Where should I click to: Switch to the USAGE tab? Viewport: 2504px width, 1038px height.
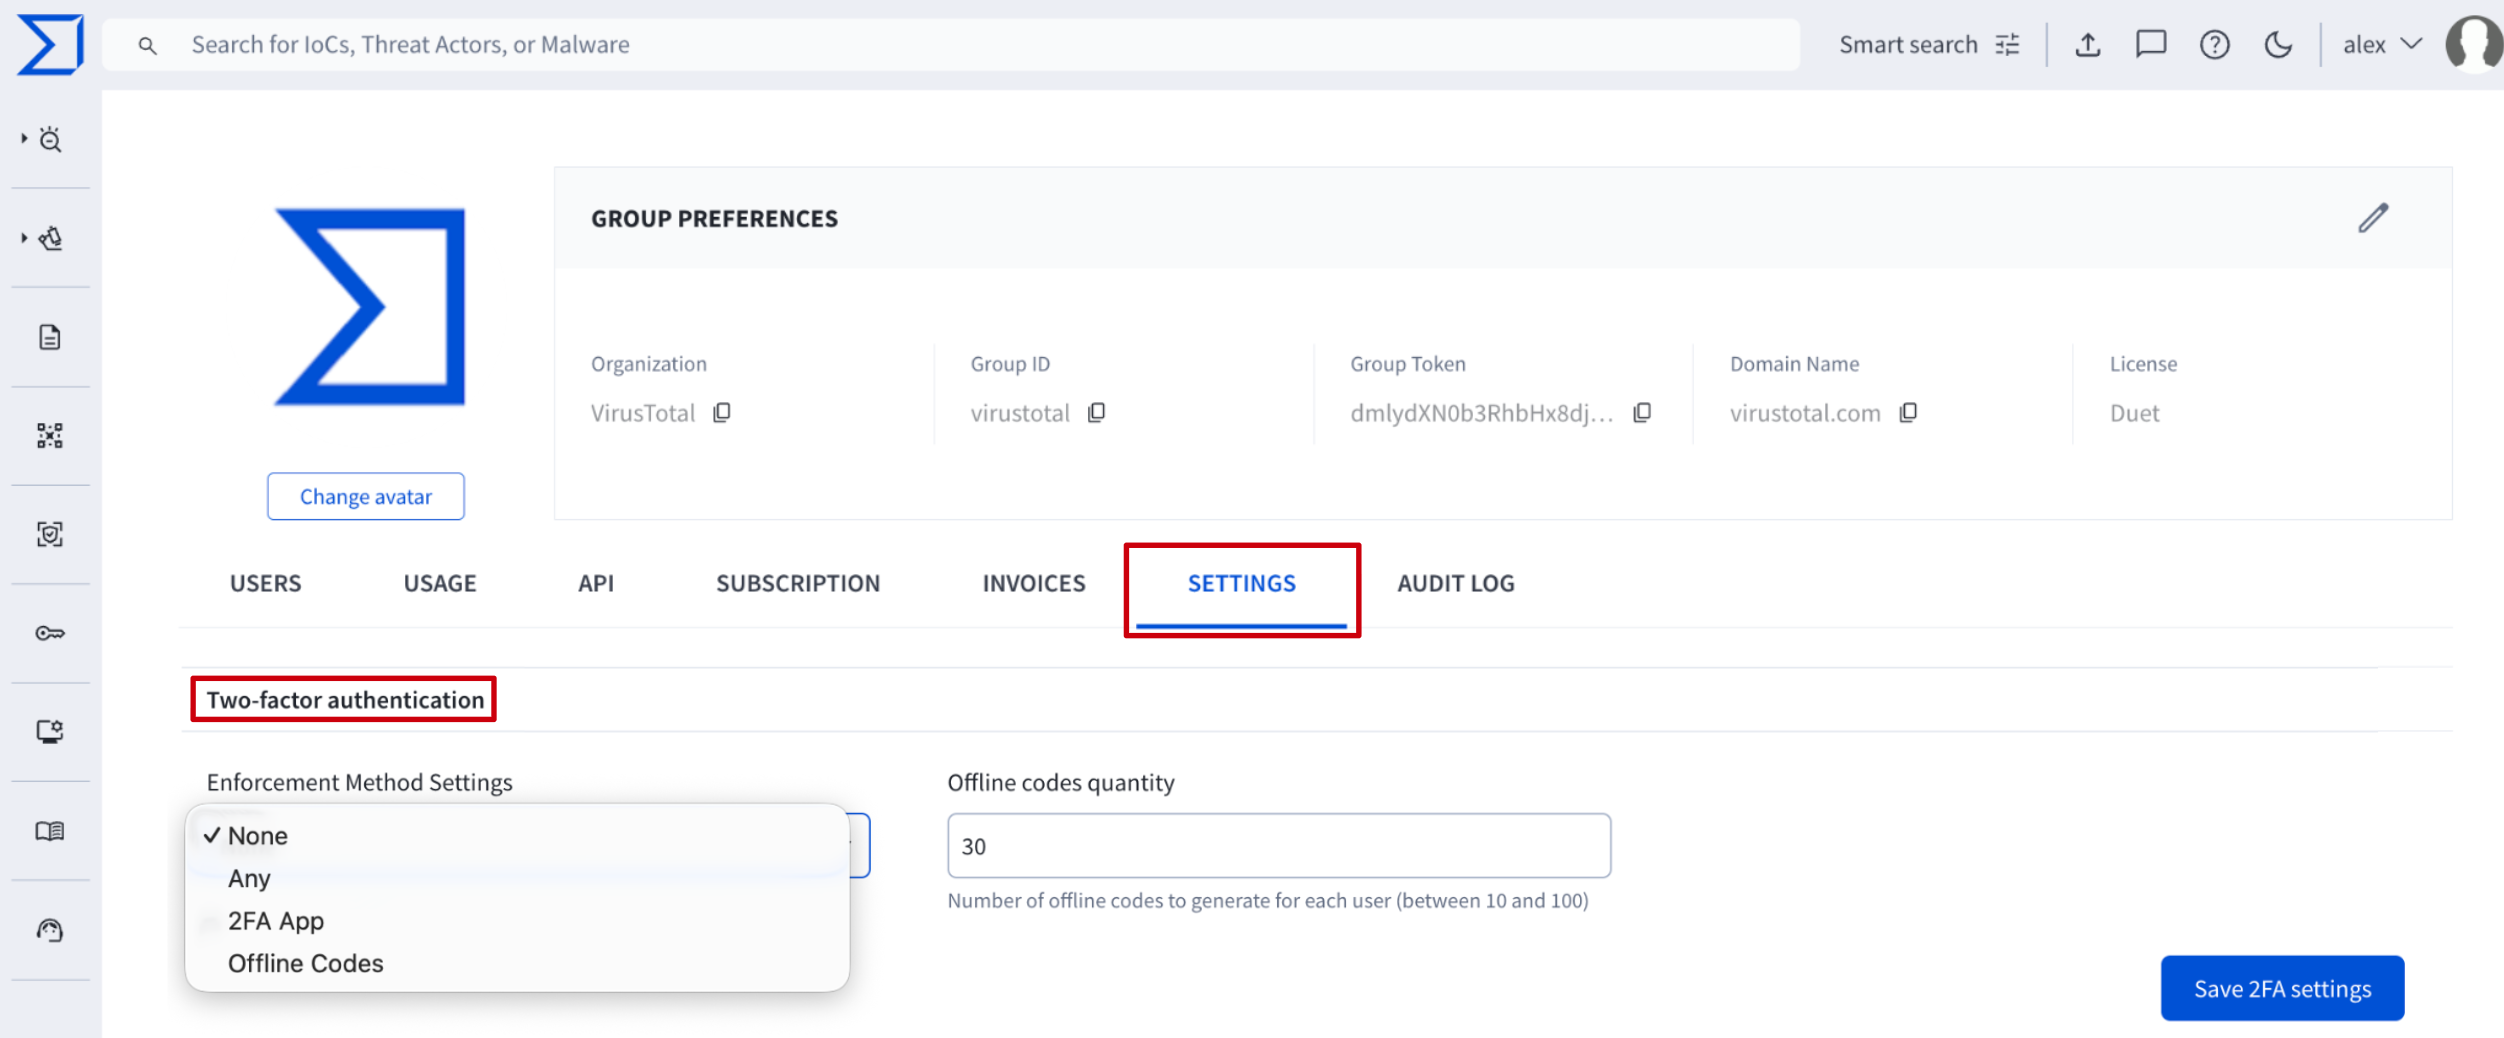440,584
